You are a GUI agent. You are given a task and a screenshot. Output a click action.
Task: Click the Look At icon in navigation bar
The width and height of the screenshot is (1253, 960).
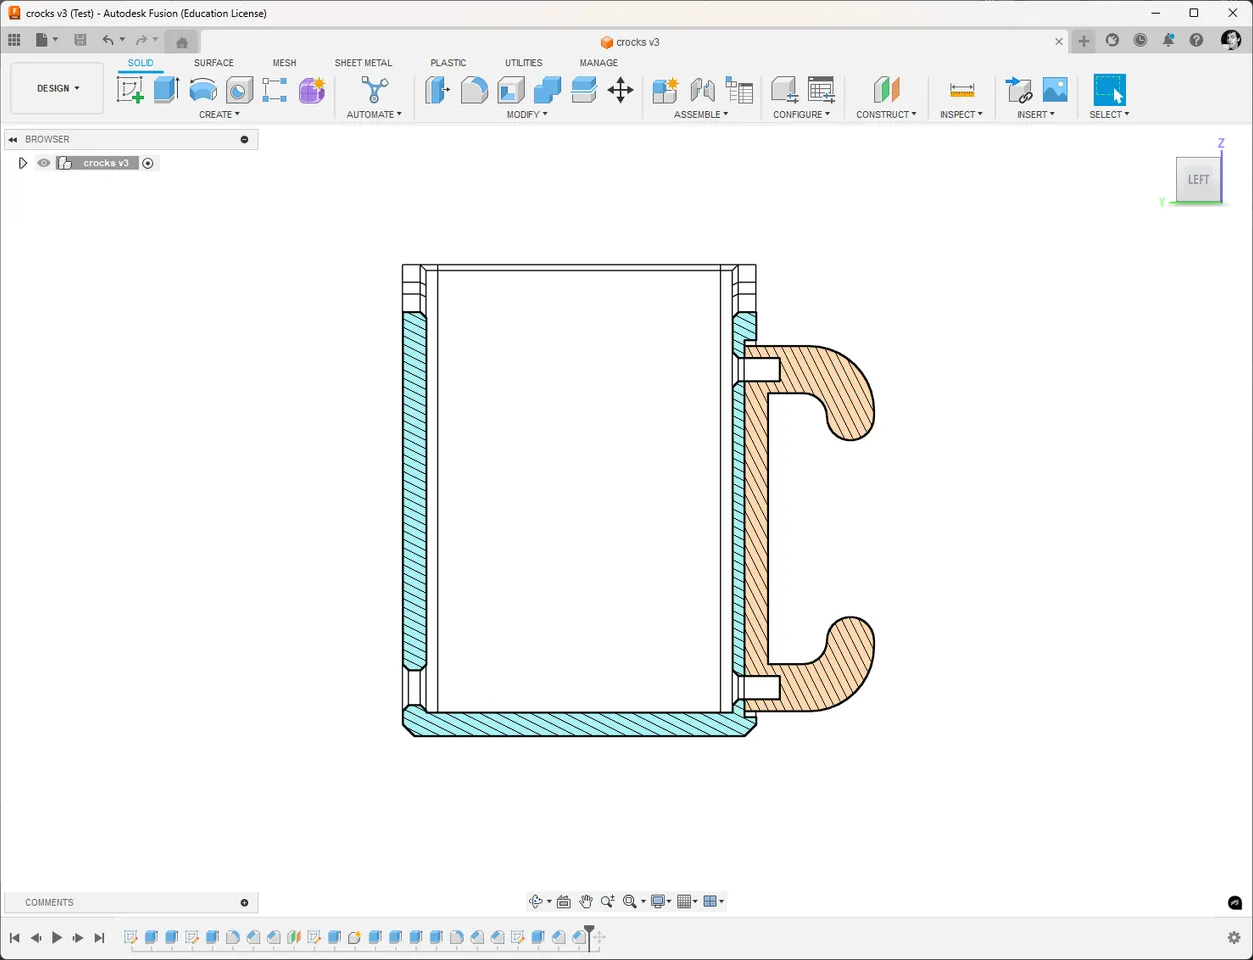[563, 901]
